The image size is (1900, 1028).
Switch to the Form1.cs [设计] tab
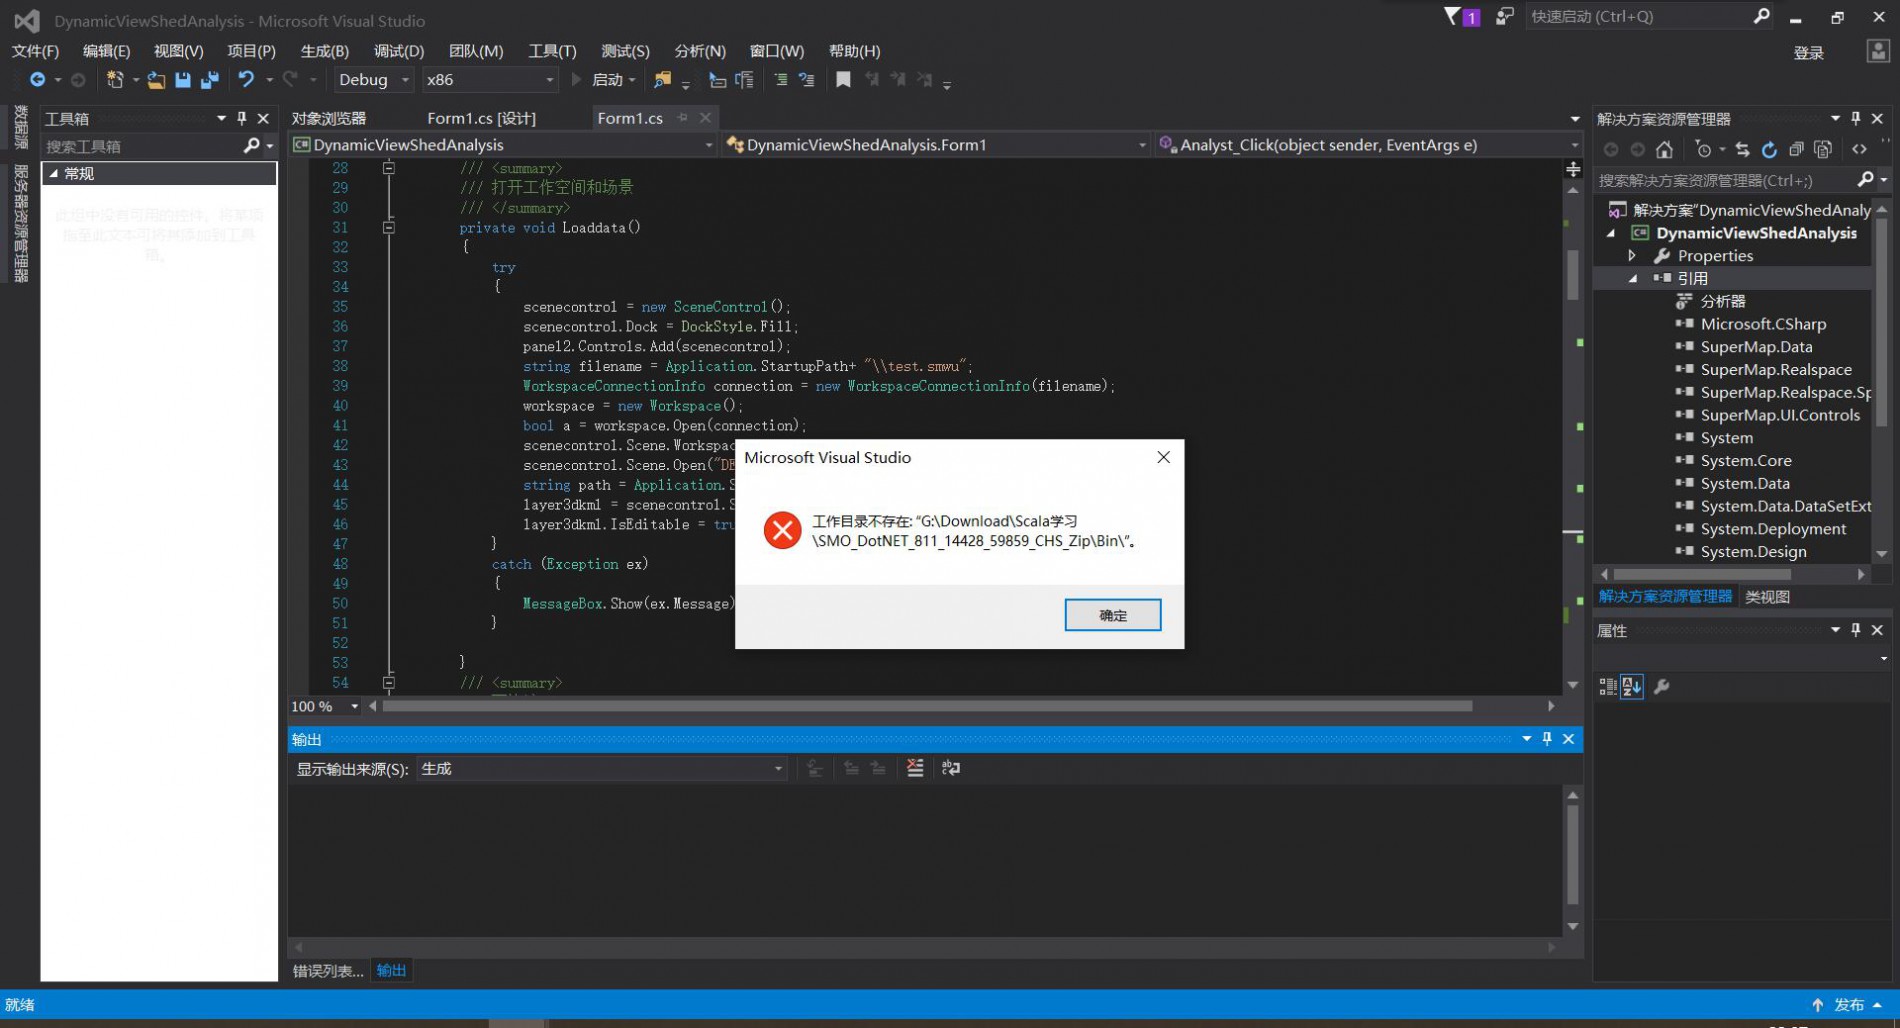click(x=481, y=118)
